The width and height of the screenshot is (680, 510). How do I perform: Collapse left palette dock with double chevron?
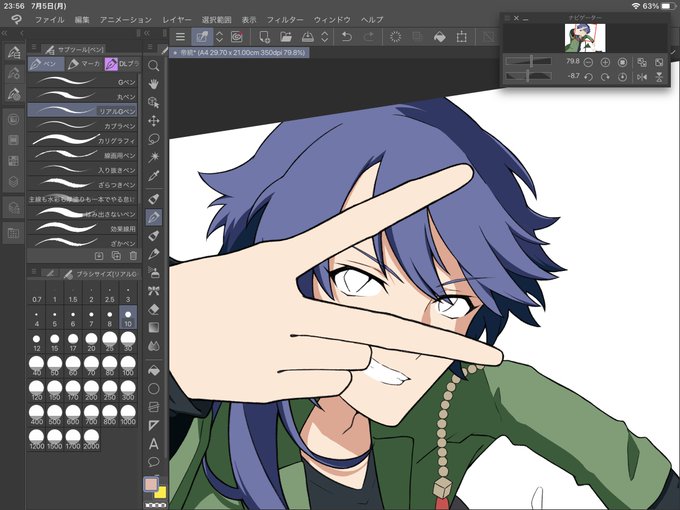click(4, 33)
